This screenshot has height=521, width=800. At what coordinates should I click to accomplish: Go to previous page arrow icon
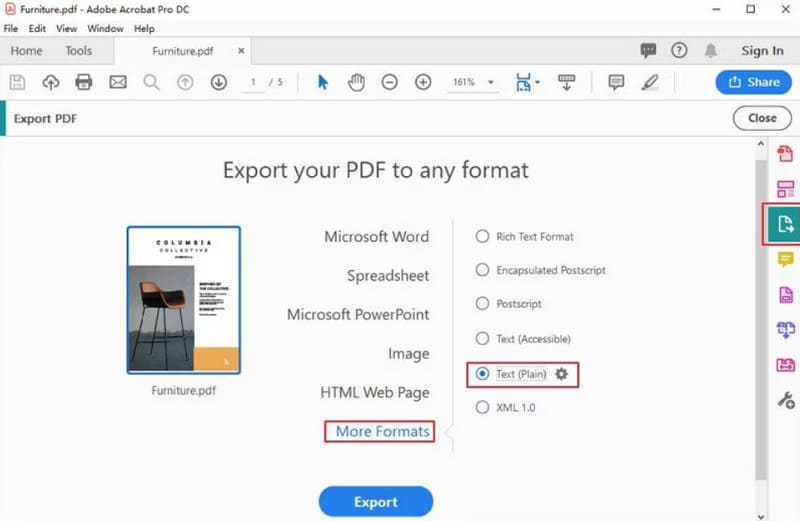coord(185,82)
